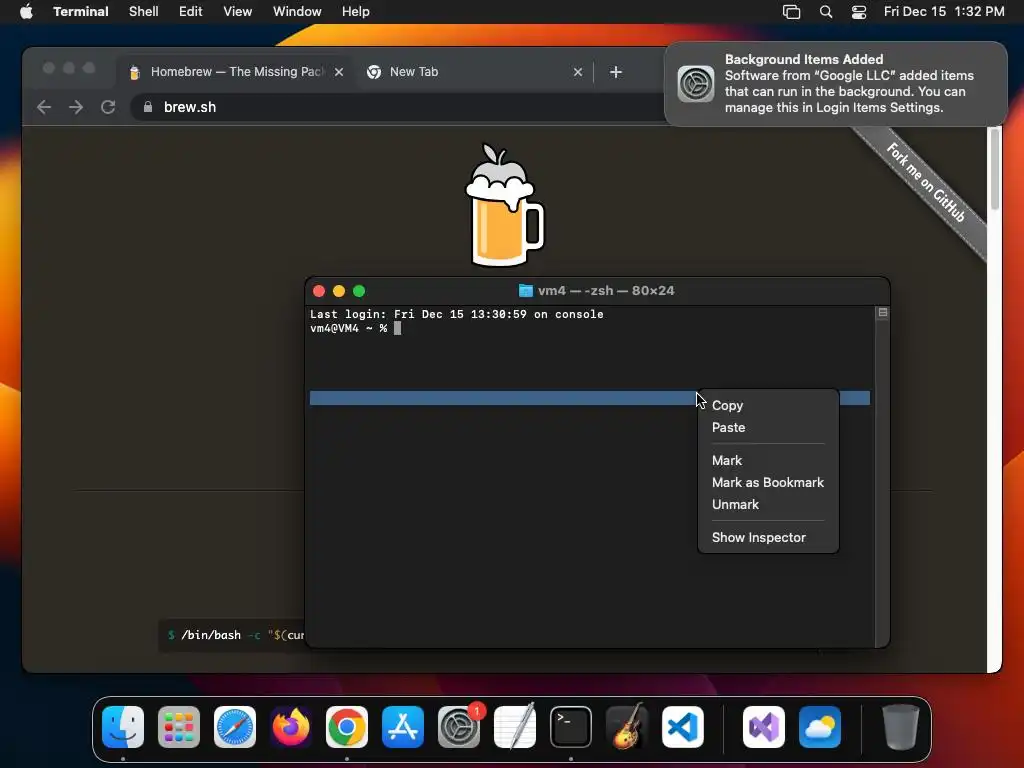
Task: Choose Show Inspector
Action: [x=768, y=537]
